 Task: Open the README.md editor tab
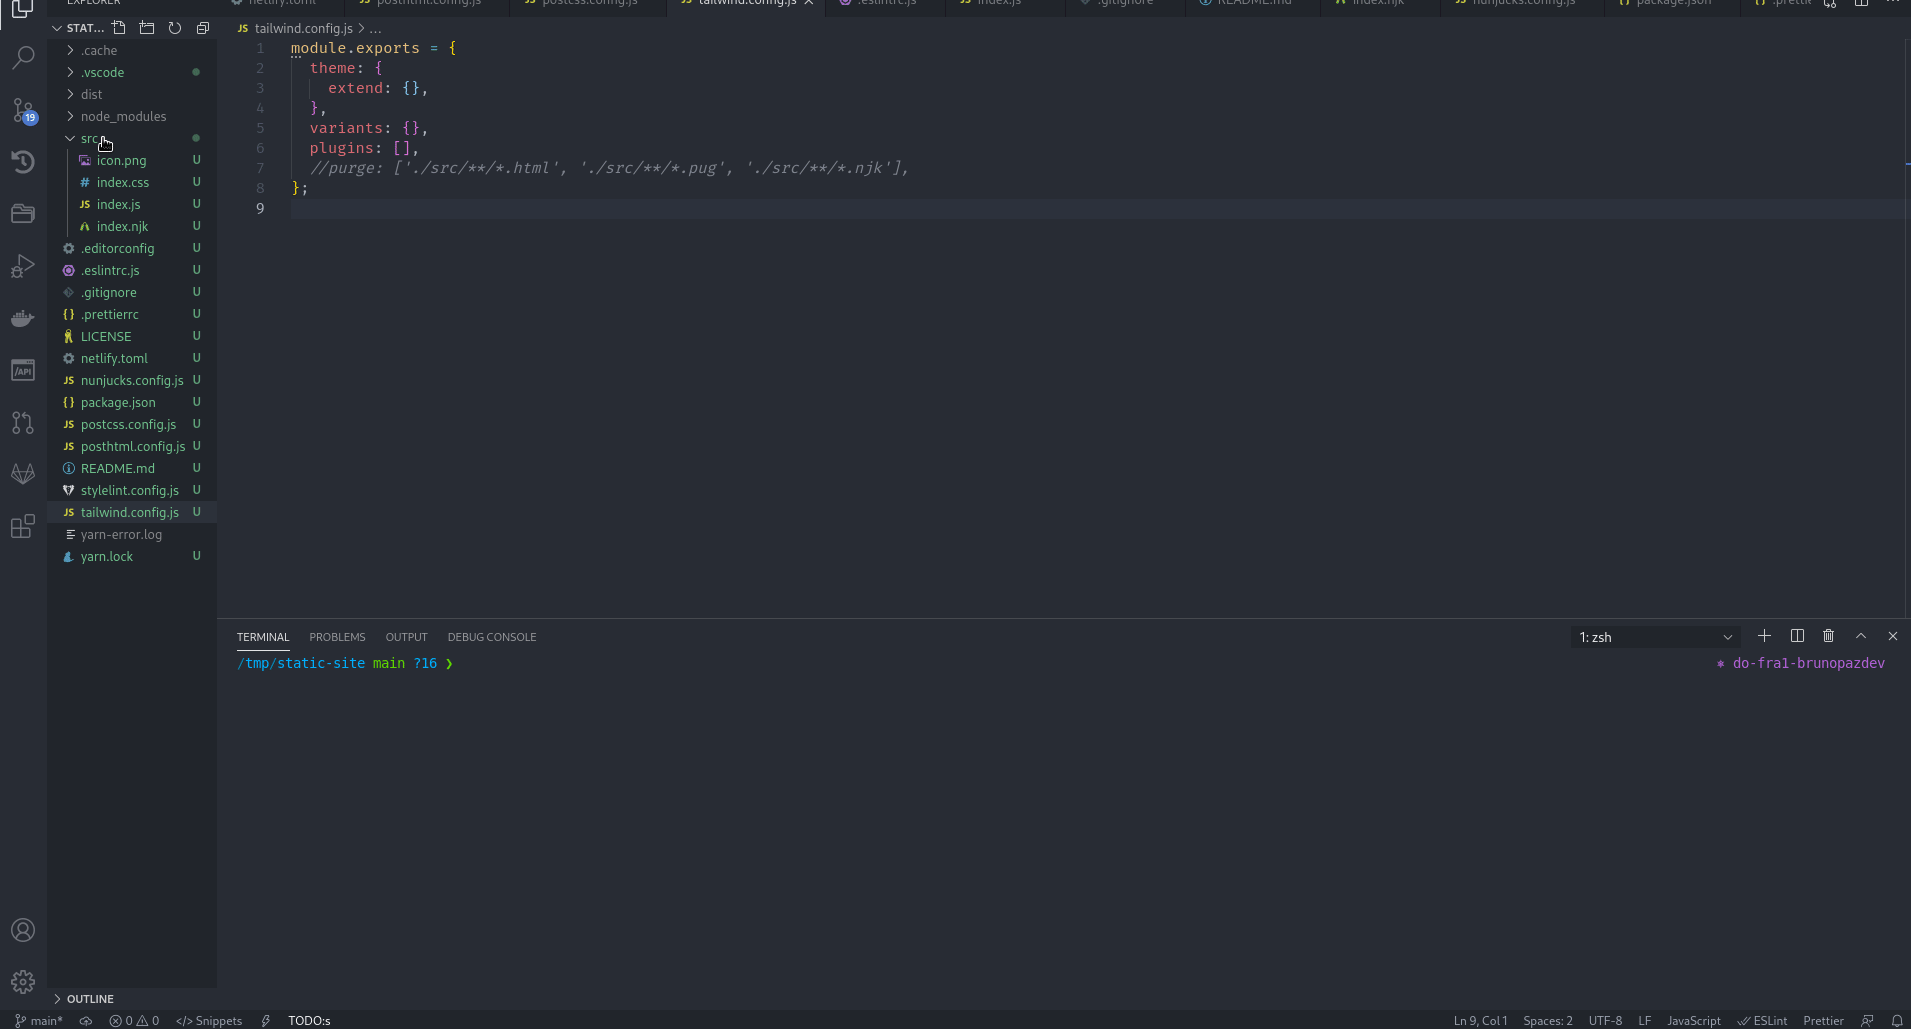coord(1251,3)
